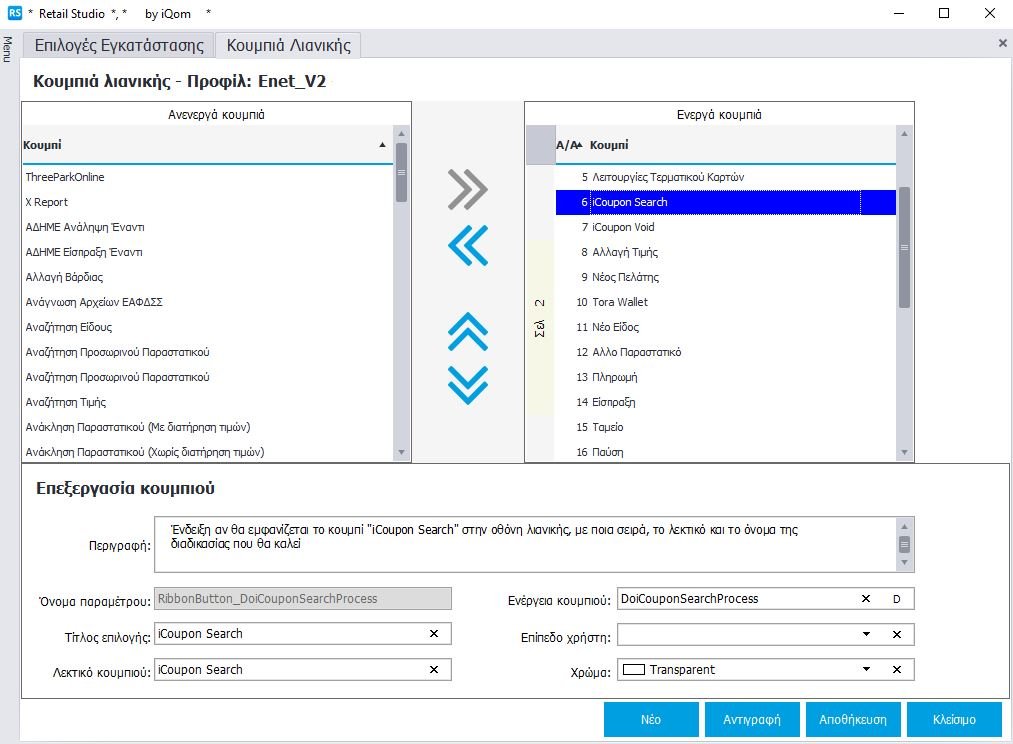Click the D button next to Ενέργεια κουμπιού

[x=897, y=599]
